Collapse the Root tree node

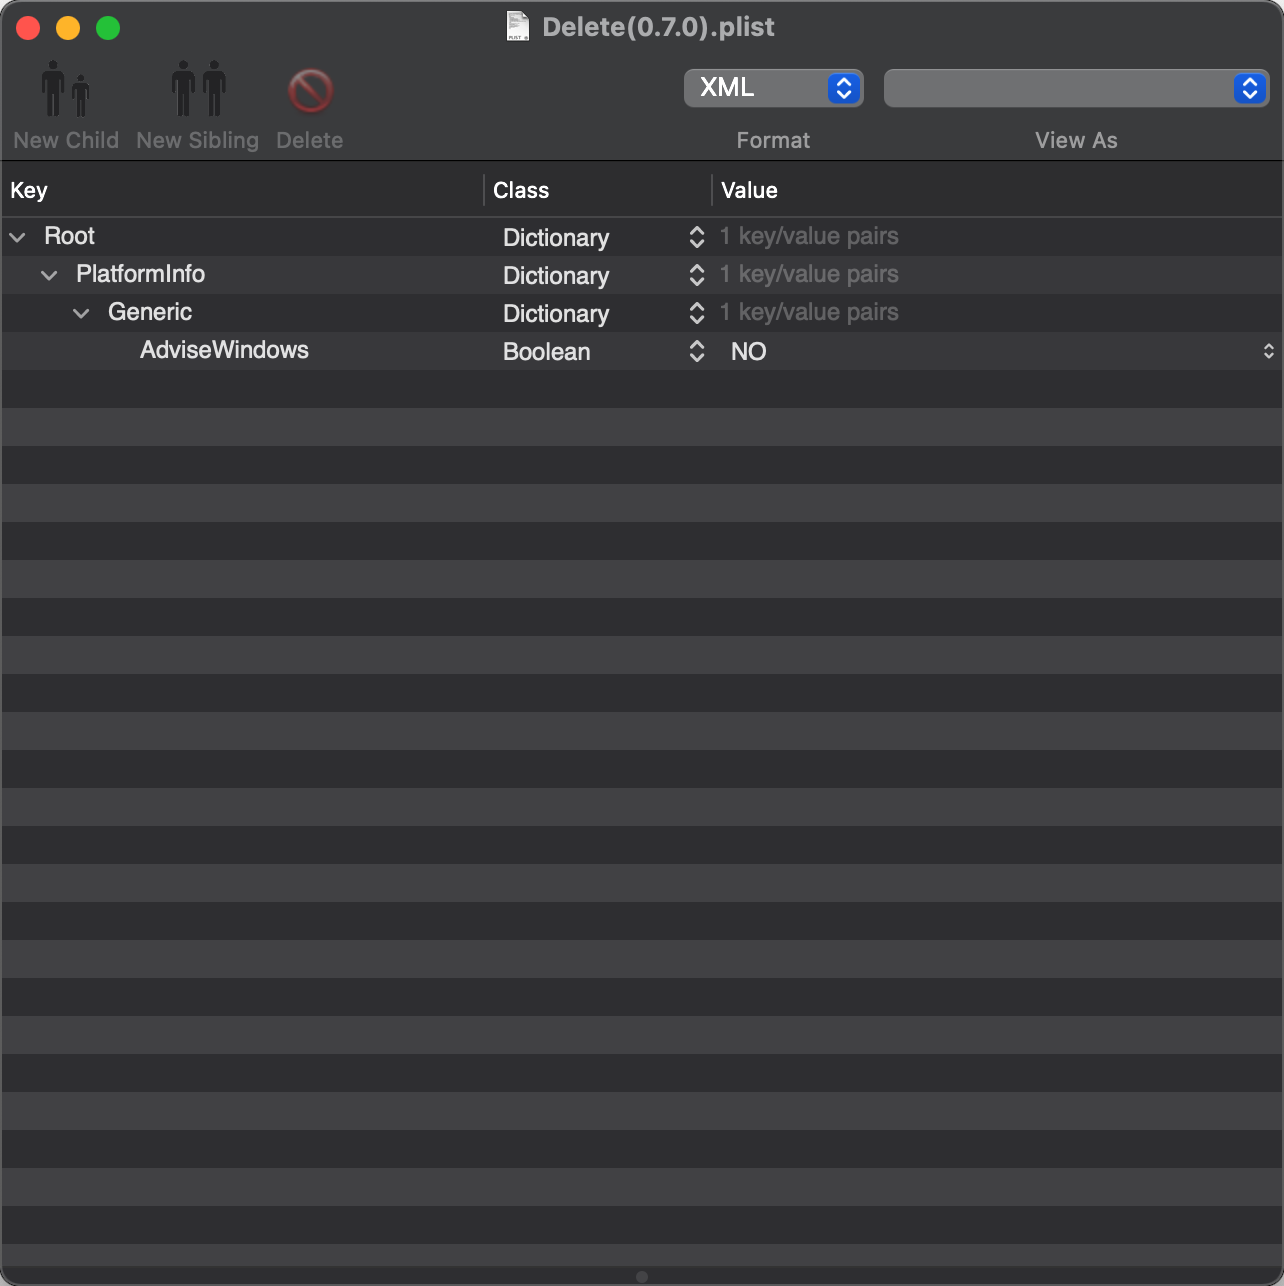[x=17, y=237]
